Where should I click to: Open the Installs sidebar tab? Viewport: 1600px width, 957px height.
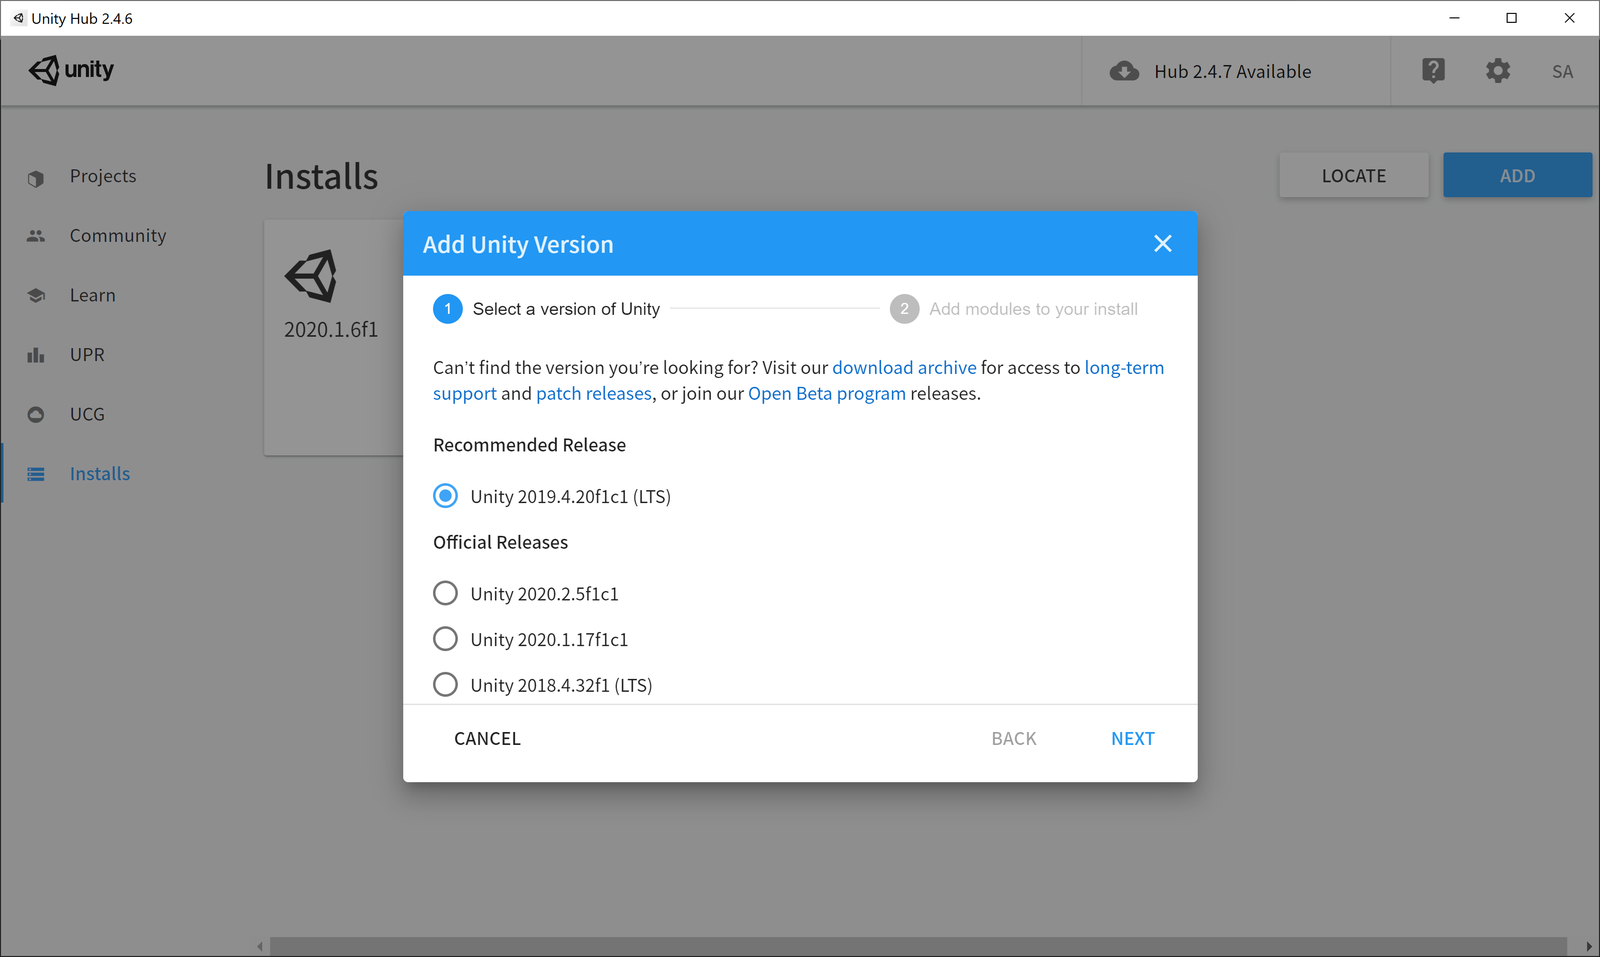100,474
